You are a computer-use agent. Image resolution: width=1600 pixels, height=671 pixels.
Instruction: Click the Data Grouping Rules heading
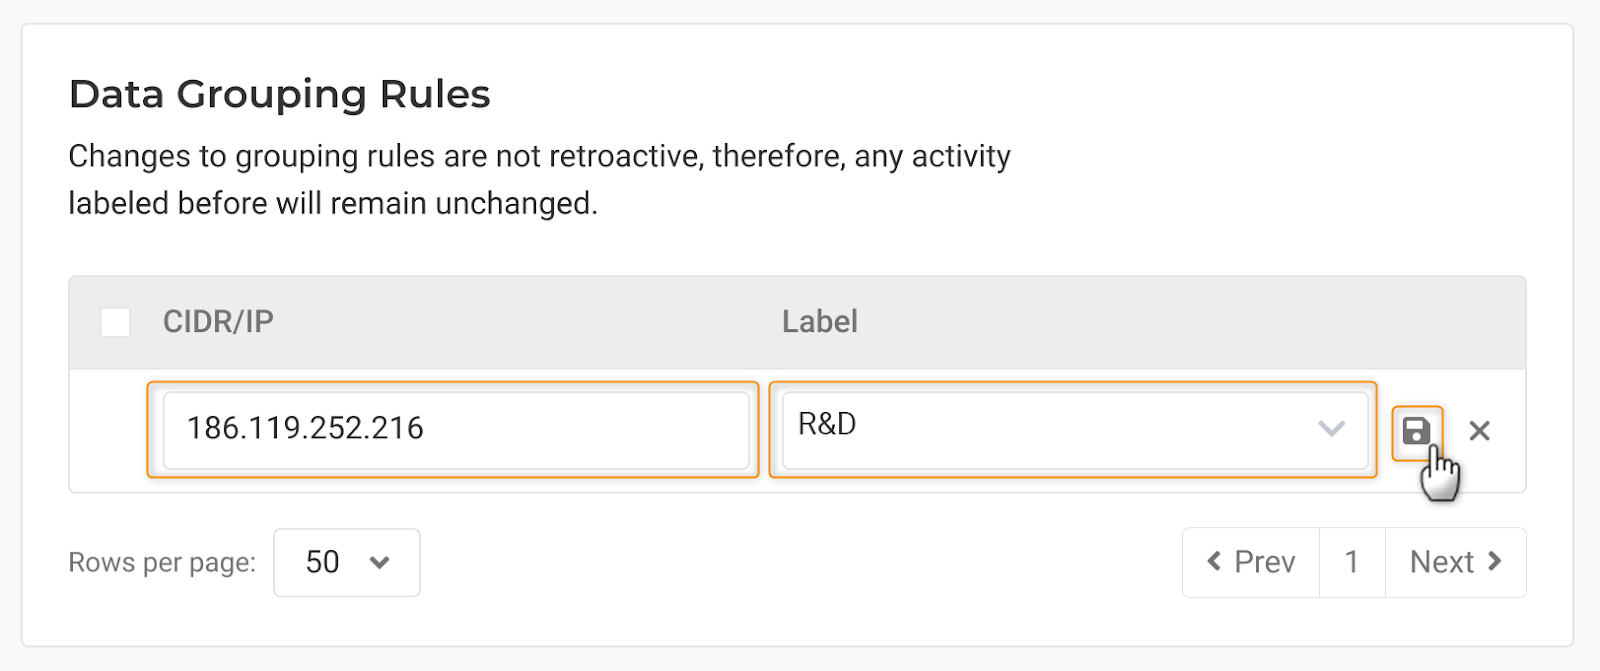coord(279,94)
